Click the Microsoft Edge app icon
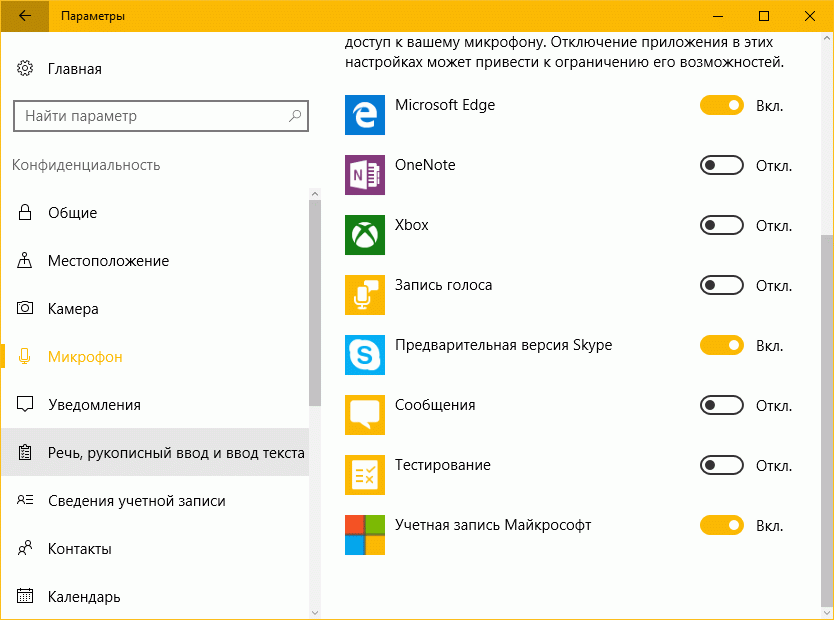Screen dimensions: 834x620 click(x=365, y=115)
